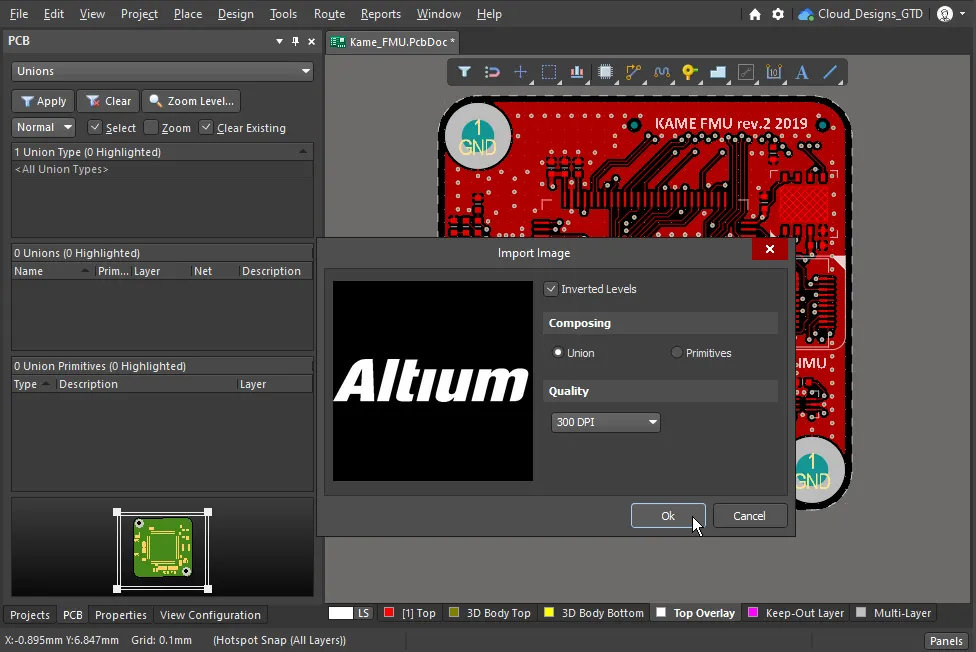Click the Home icon in title bar
976x652 pixels.
755,14
